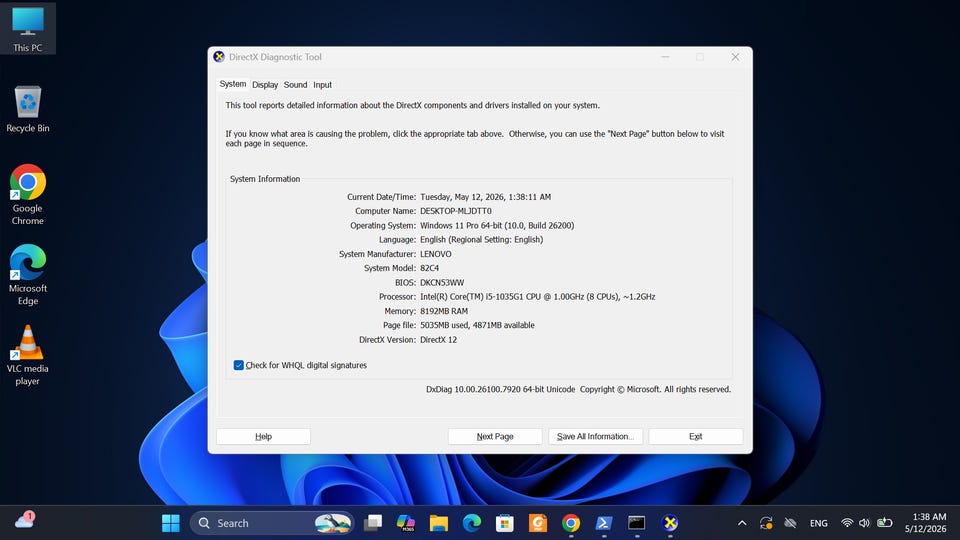Image resolution: width=960 pixels, height=540 pixels.
Task: Switch to PowerShell on the taskbar
Action: point(604,523)
